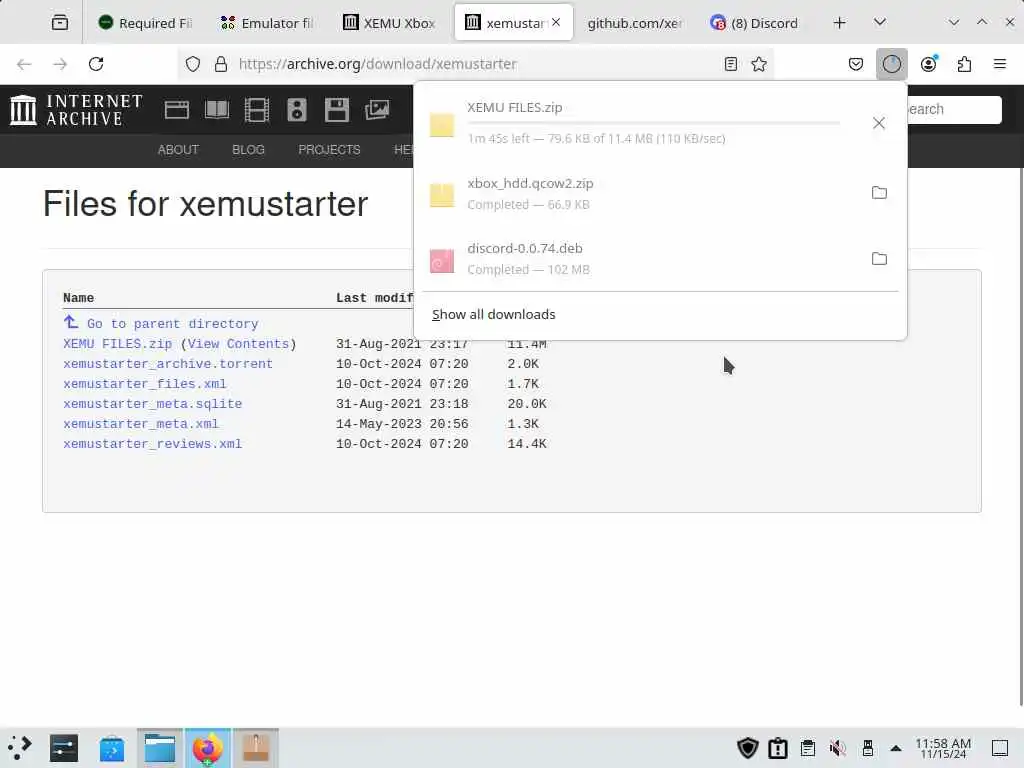Expand the list all tabs chevron
Image resolution: width=1024 pixels, height=768 pixels.
pos(880,23)
